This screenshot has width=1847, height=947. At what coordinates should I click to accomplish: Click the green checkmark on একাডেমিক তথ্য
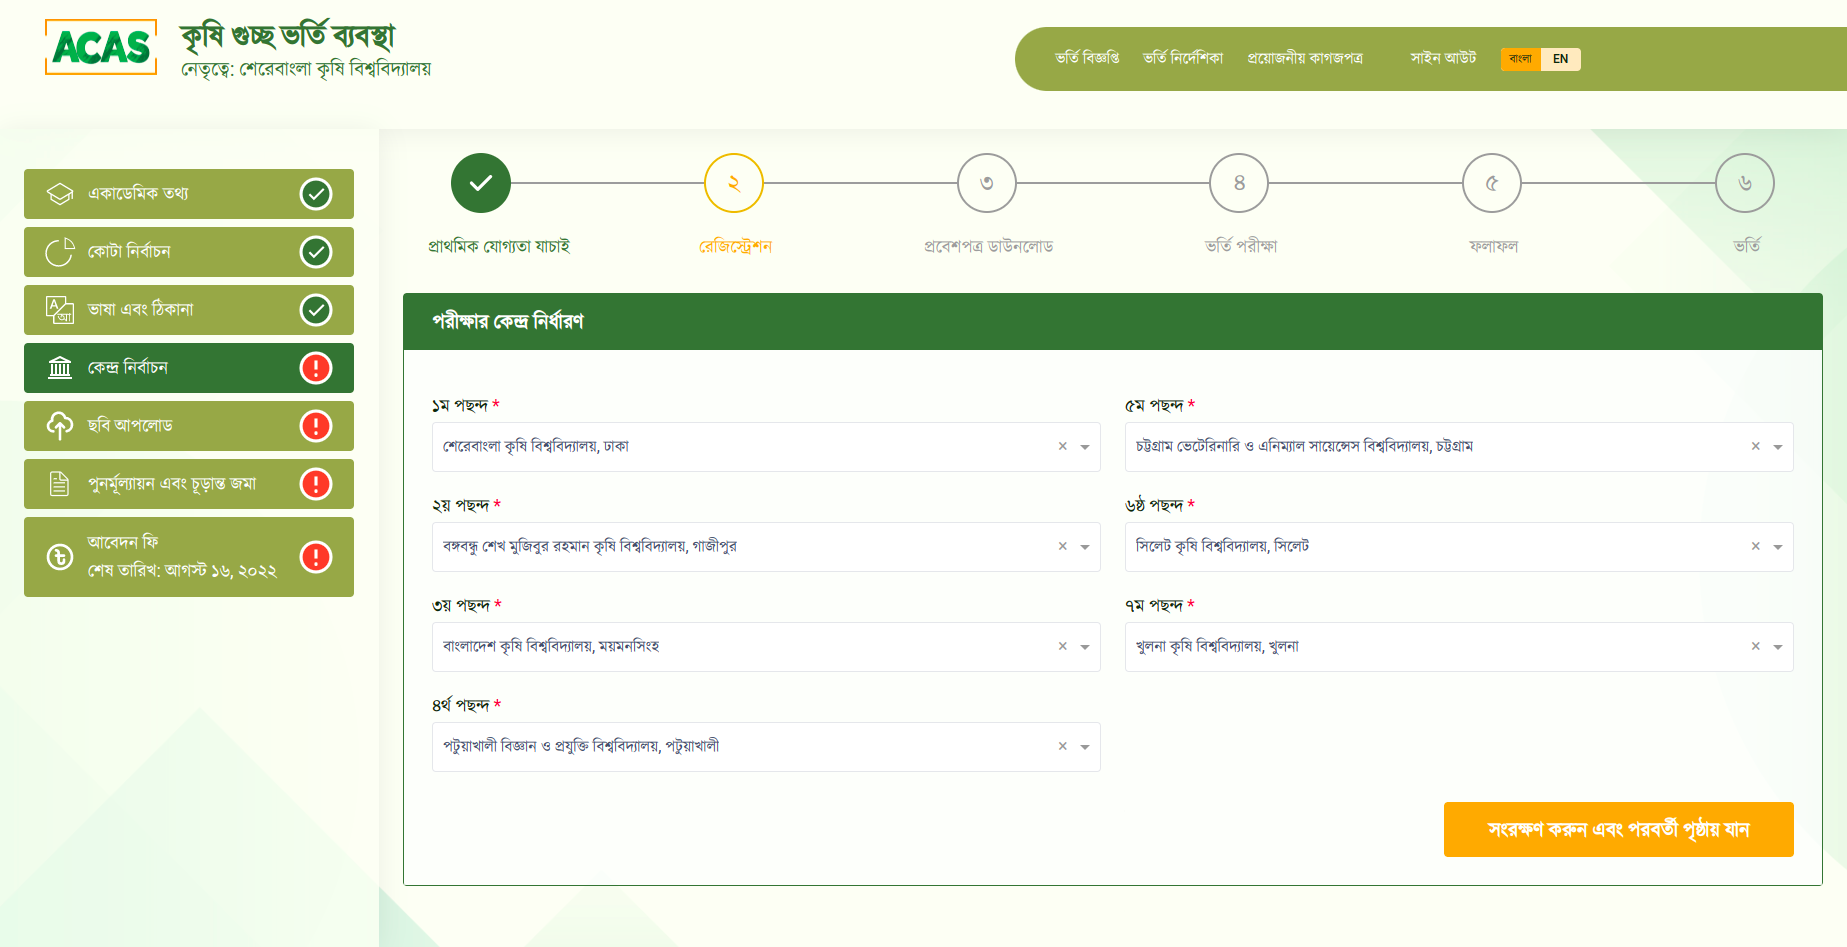click(x=316, y=194)
